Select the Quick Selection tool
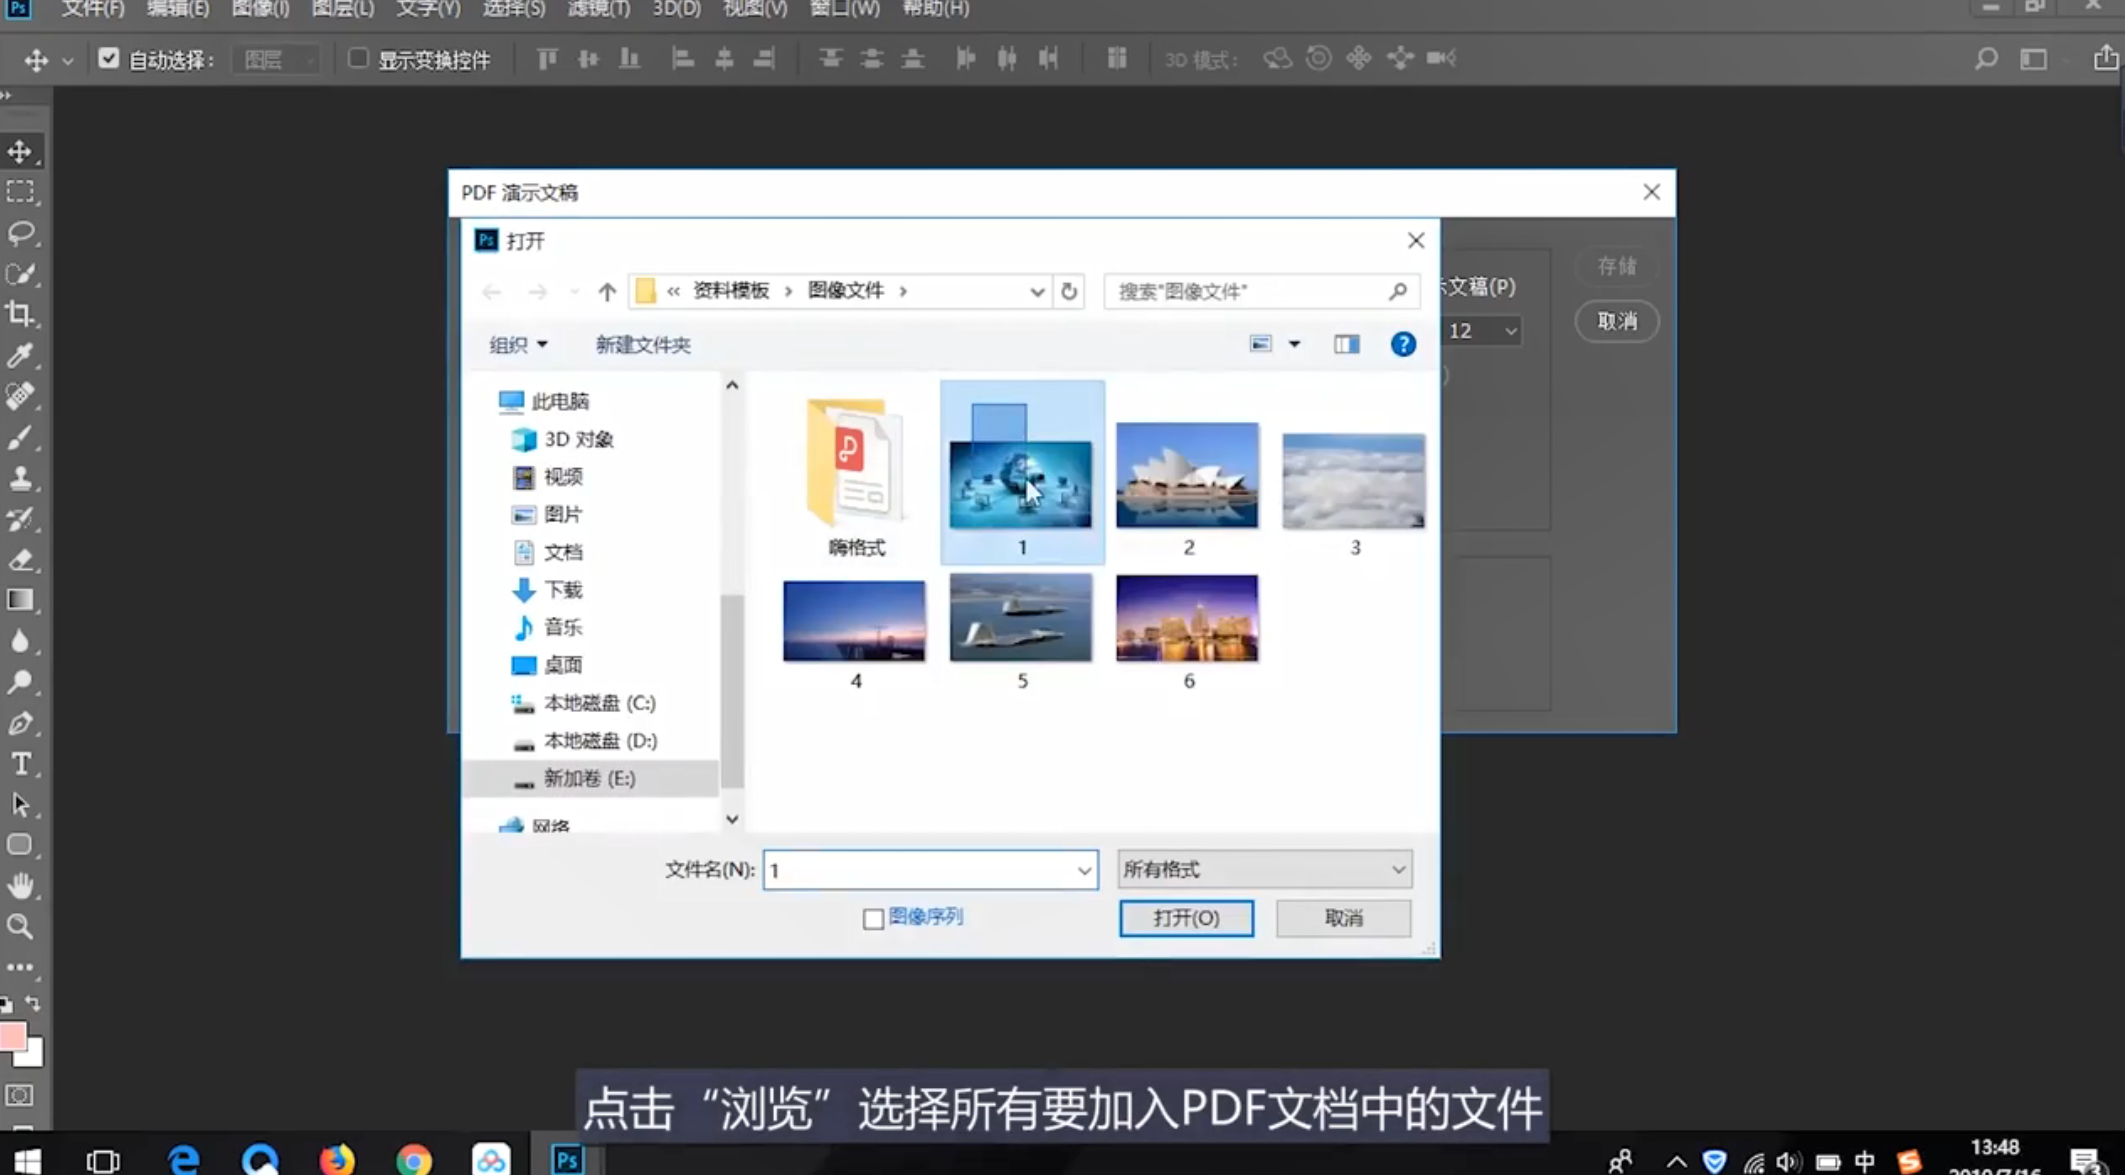The image size is (2125, 1175). pos(20,273)
